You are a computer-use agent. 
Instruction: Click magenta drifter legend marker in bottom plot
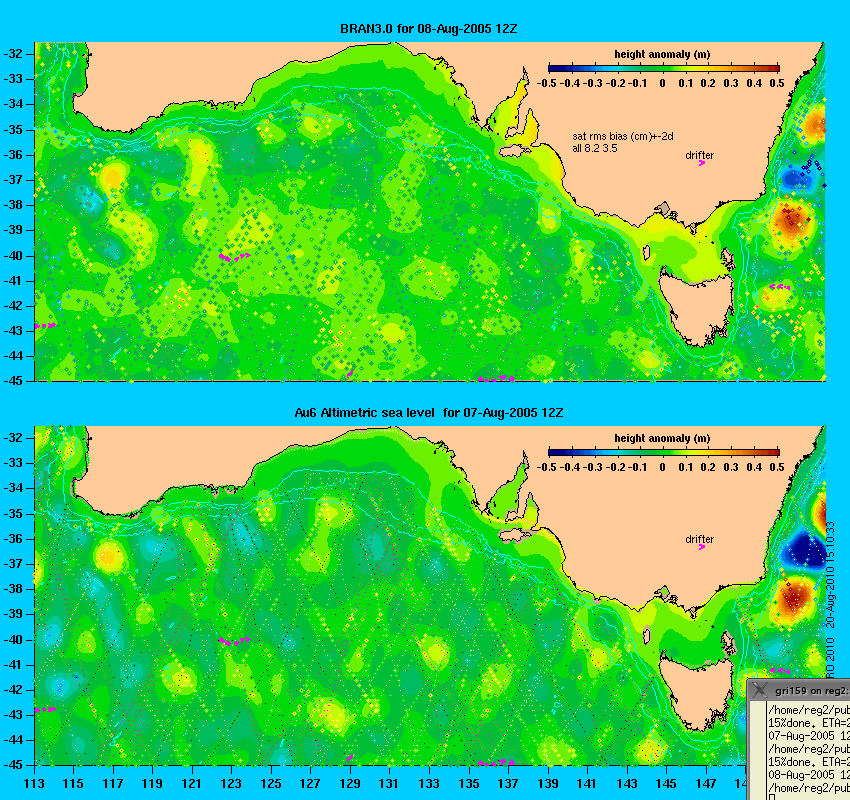click(x=702, y=547)
